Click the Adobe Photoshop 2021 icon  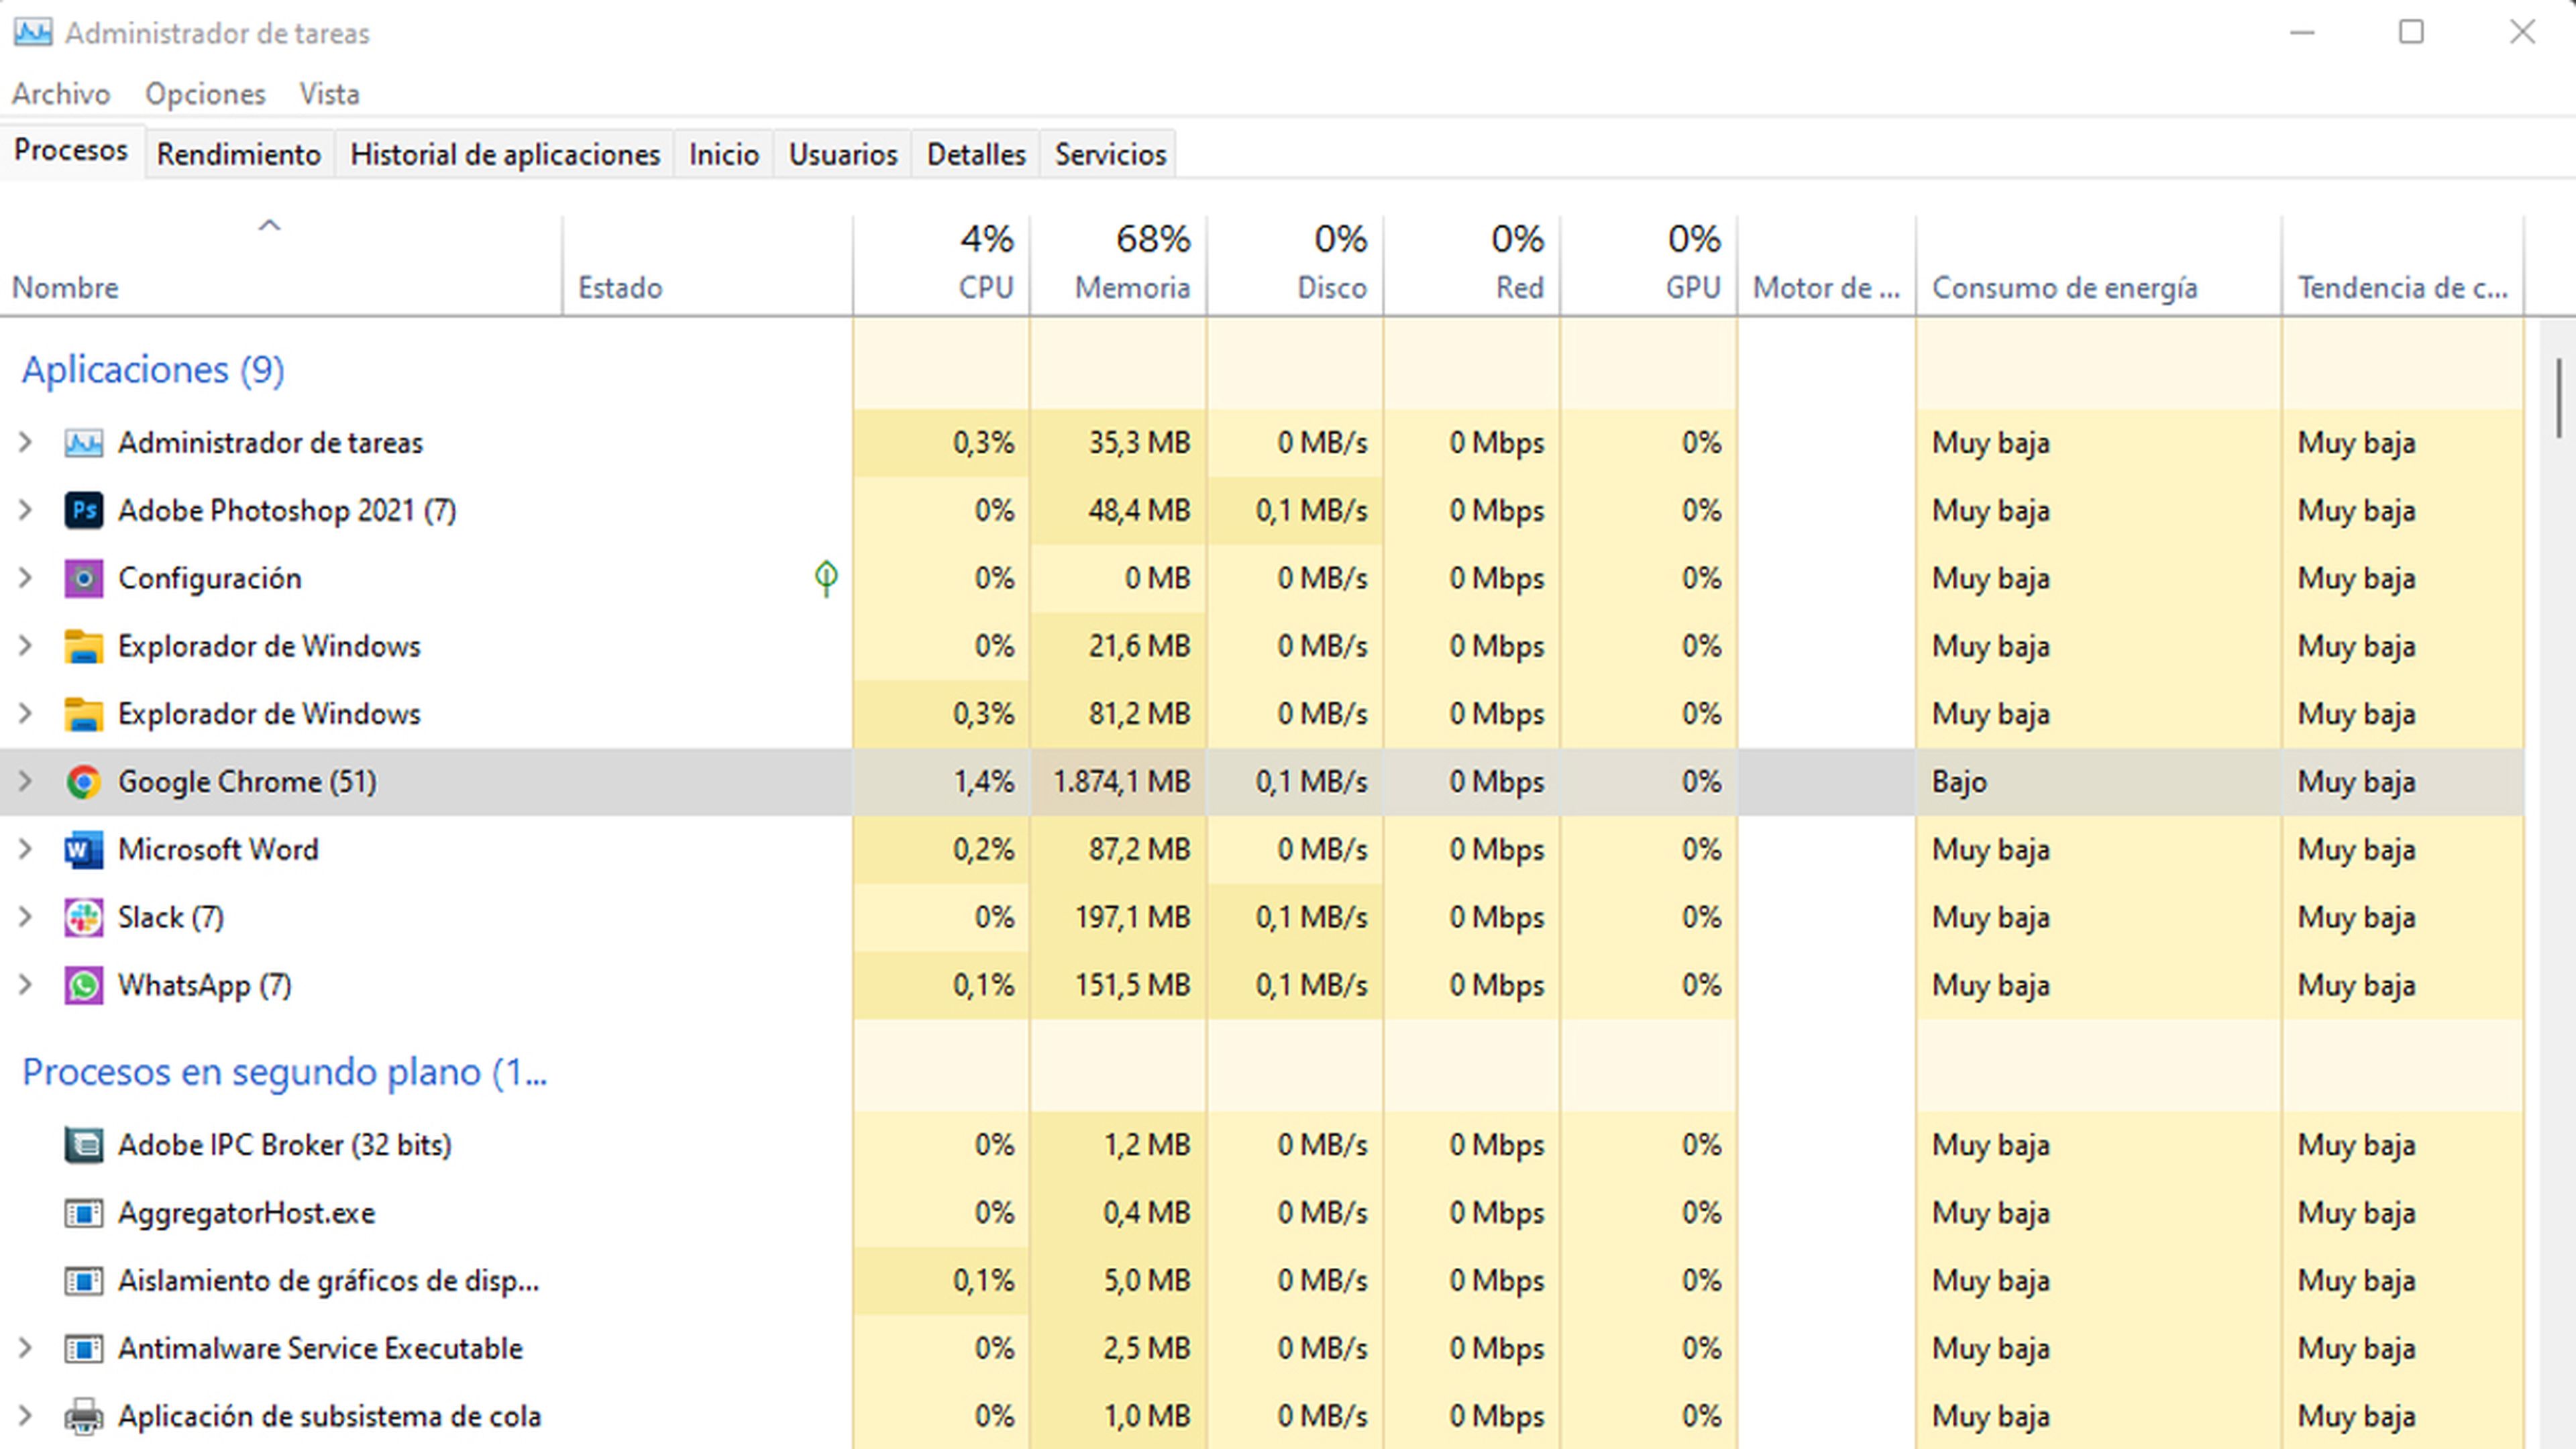[x=83, y=511]
